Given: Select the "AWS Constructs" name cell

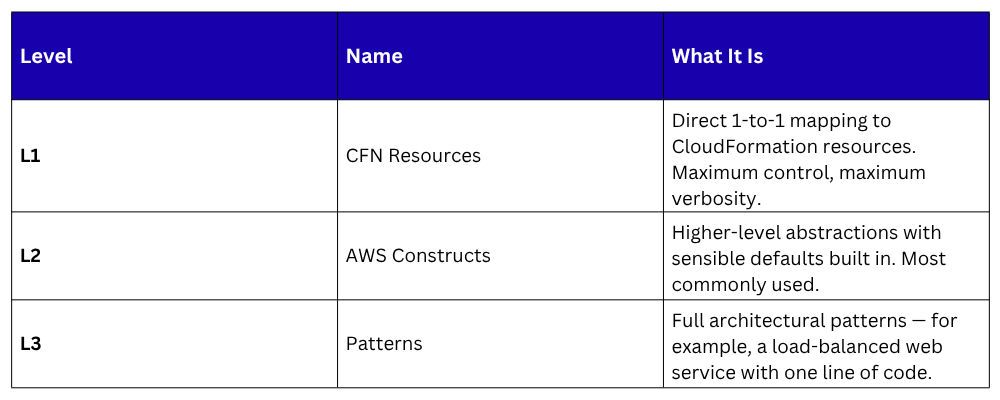Looking at the screenshot, I should (x=418, y=256).
